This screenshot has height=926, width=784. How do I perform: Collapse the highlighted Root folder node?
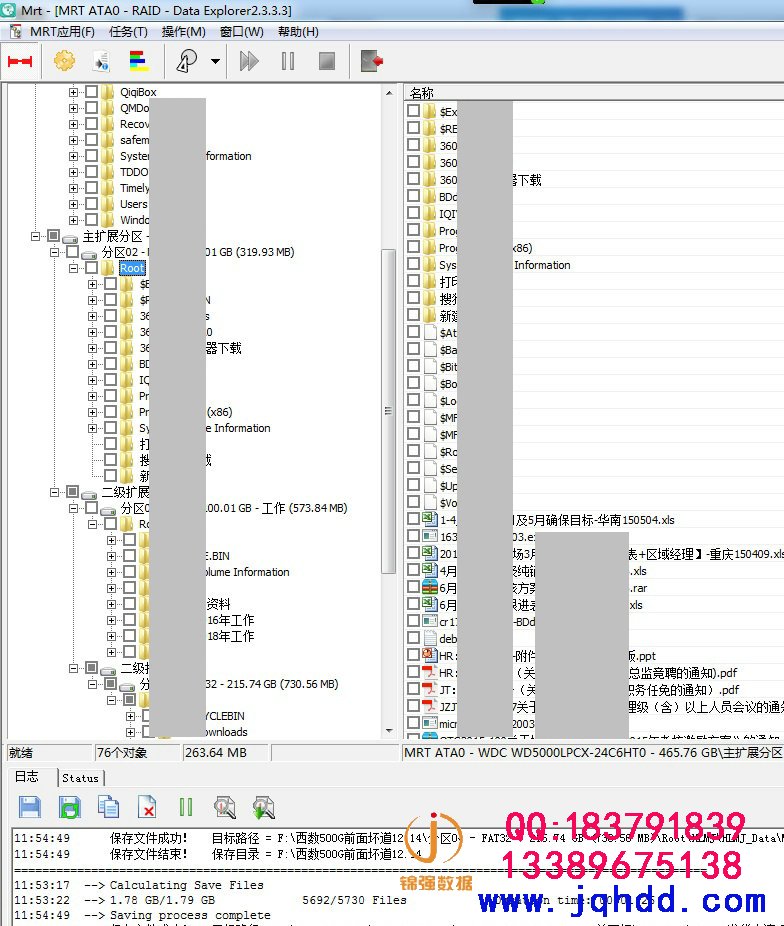[73, 268]
